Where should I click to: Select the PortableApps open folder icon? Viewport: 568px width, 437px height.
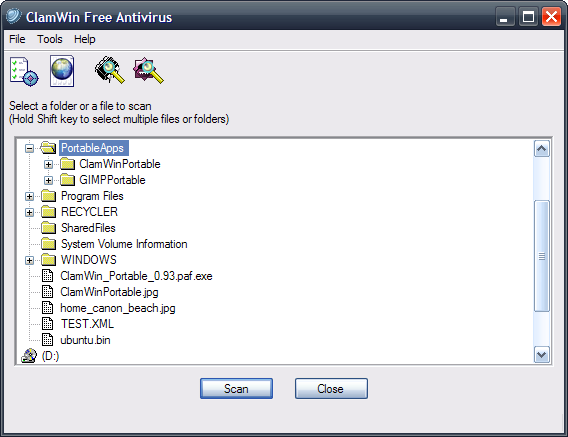[x=48, y=148]
